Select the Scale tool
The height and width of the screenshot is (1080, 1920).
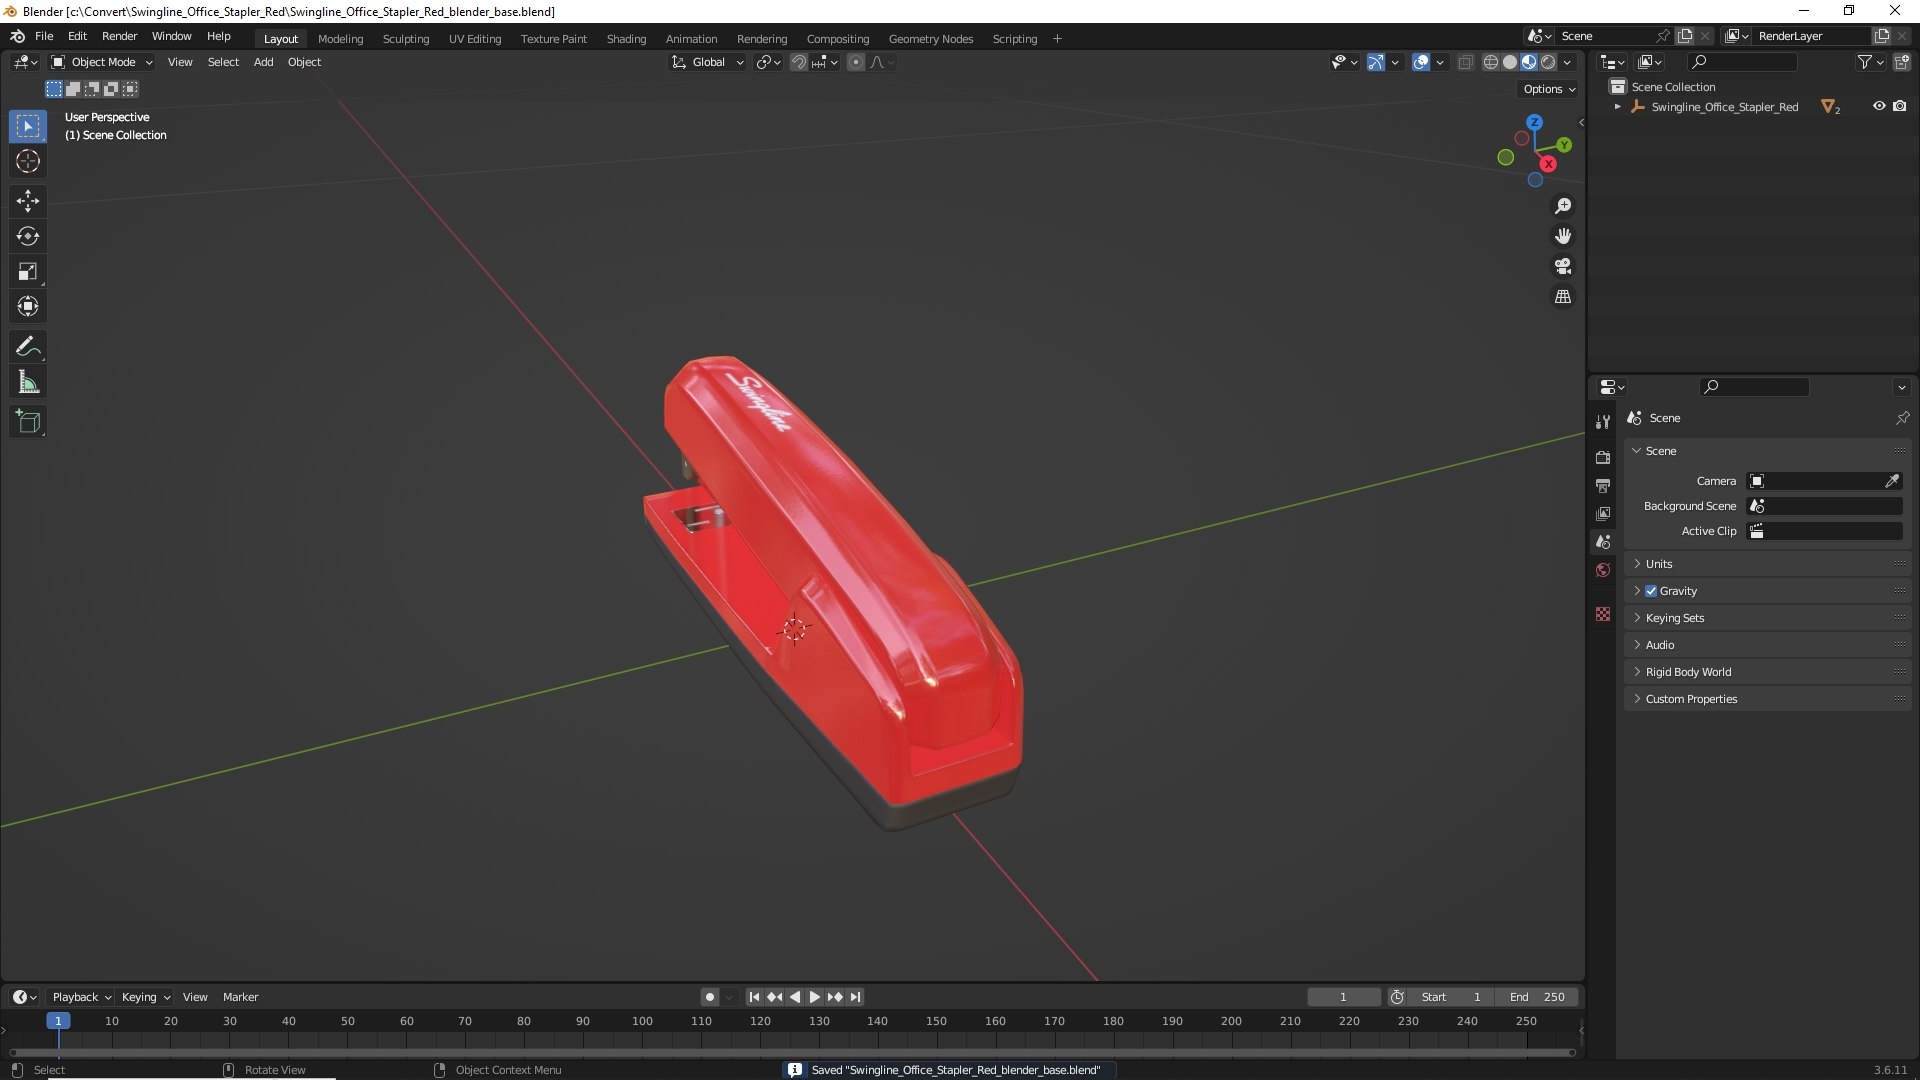tap(28, 271)
